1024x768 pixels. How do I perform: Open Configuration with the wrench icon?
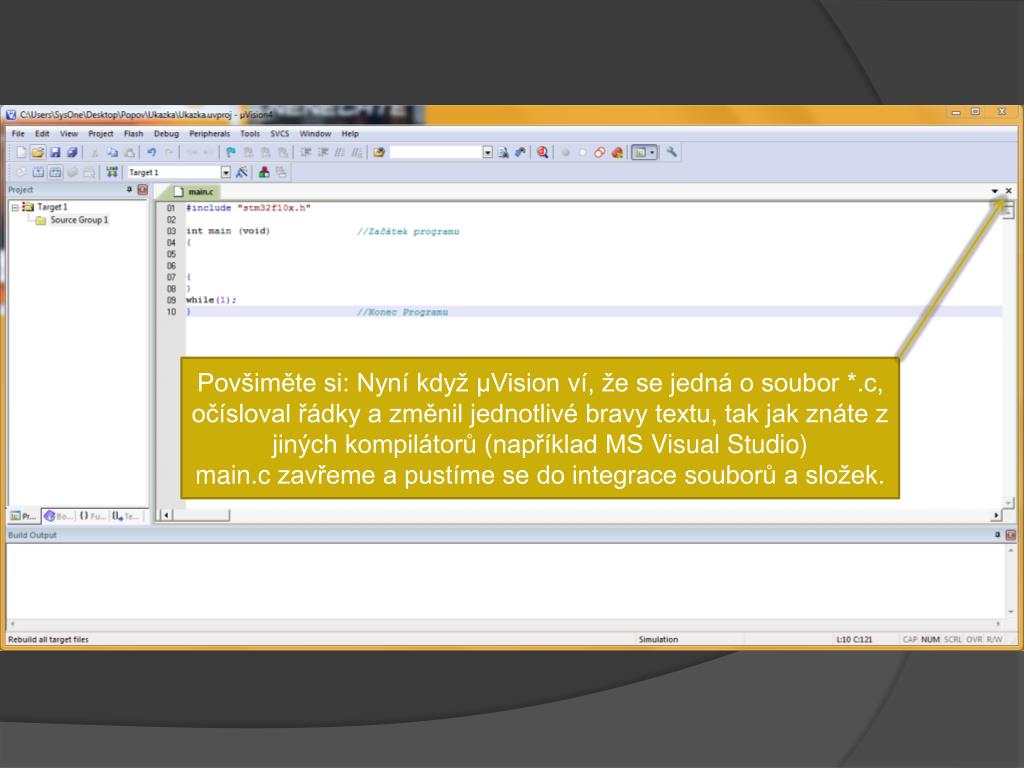pyautogui.click(x=671, y=153)
